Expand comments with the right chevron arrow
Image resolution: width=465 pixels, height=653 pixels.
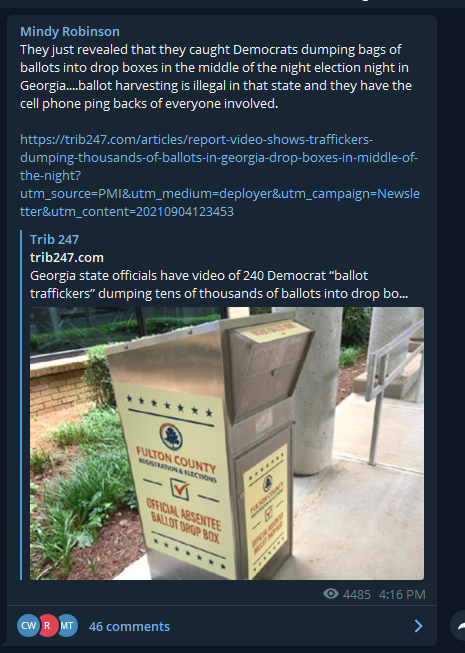(x=418, y=626)
